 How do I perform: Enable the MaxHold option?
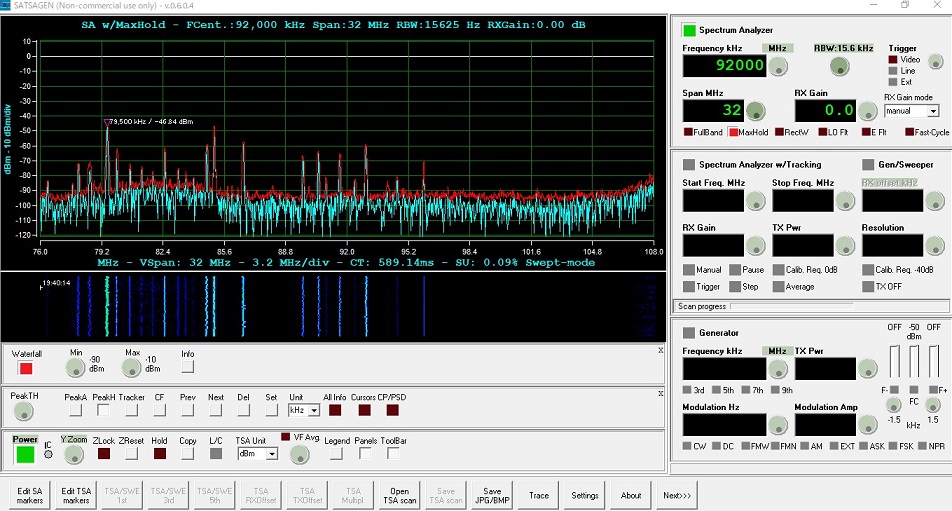[x=733, y=132]
